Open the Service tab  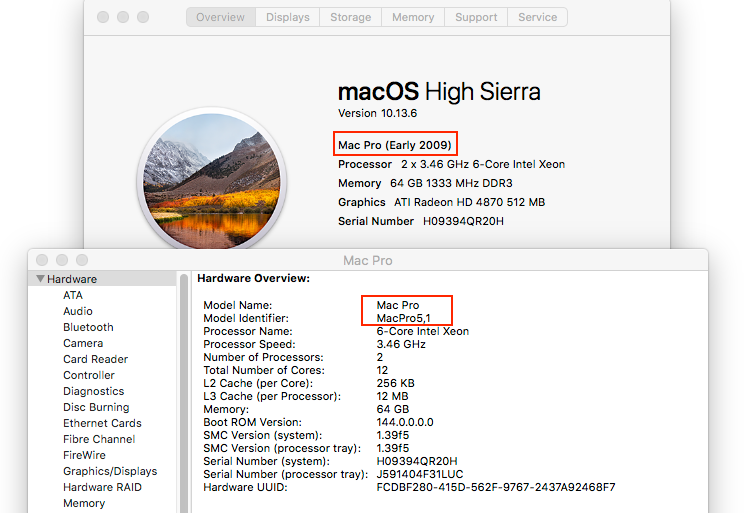pyautogui.click(x=538, y=17)
